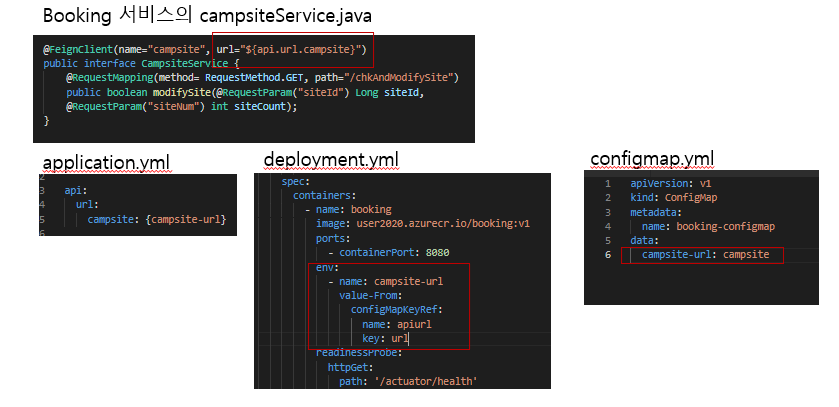
Task: Click the 'env:' line in deployment.yml
Action: click(327, 267)
